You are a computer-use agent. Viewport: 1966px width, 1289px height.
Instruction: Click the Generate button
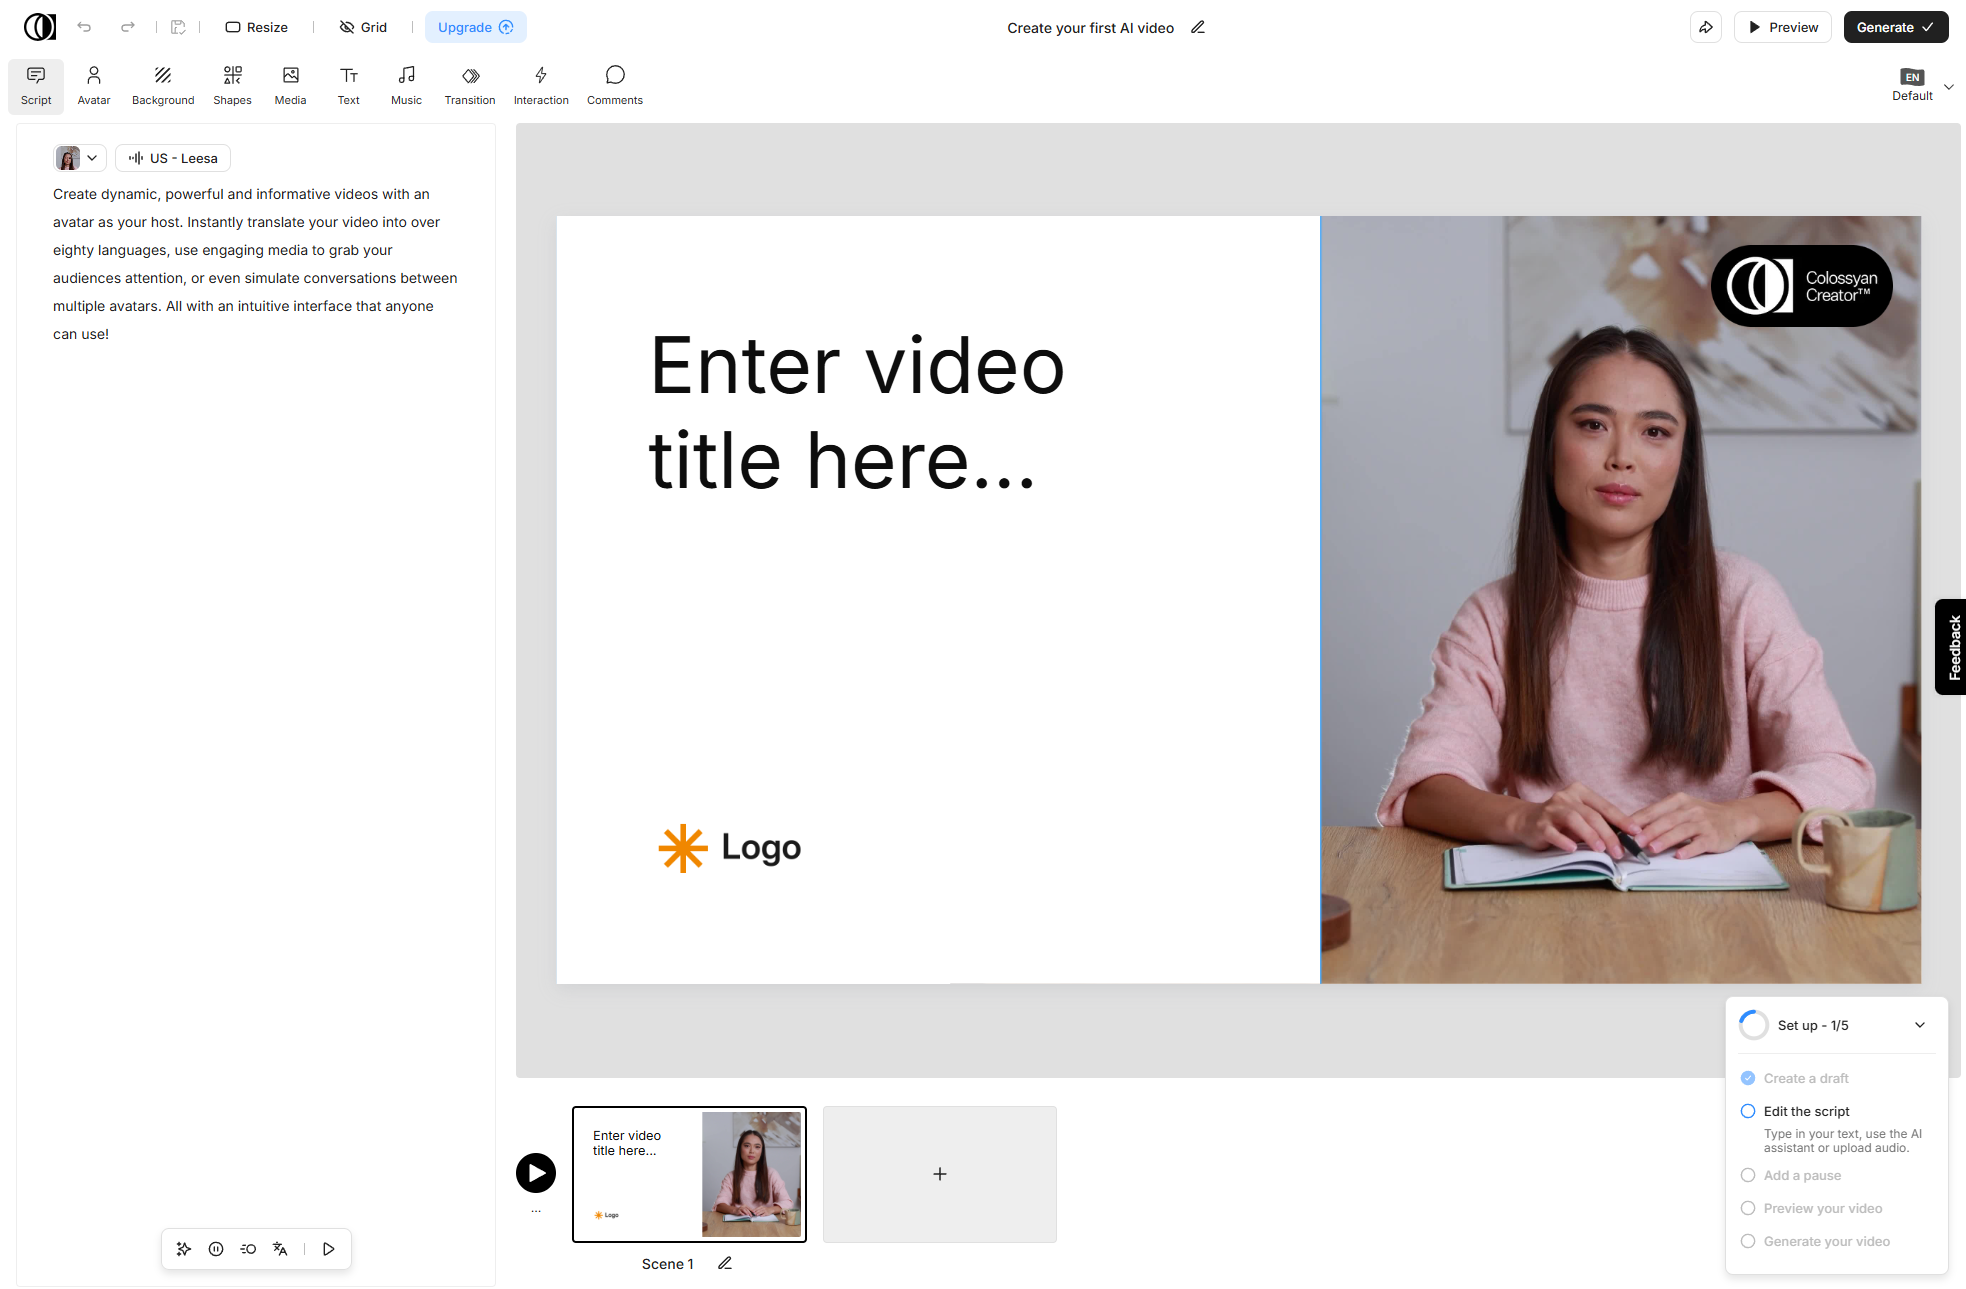click(x=1895, y=27)
